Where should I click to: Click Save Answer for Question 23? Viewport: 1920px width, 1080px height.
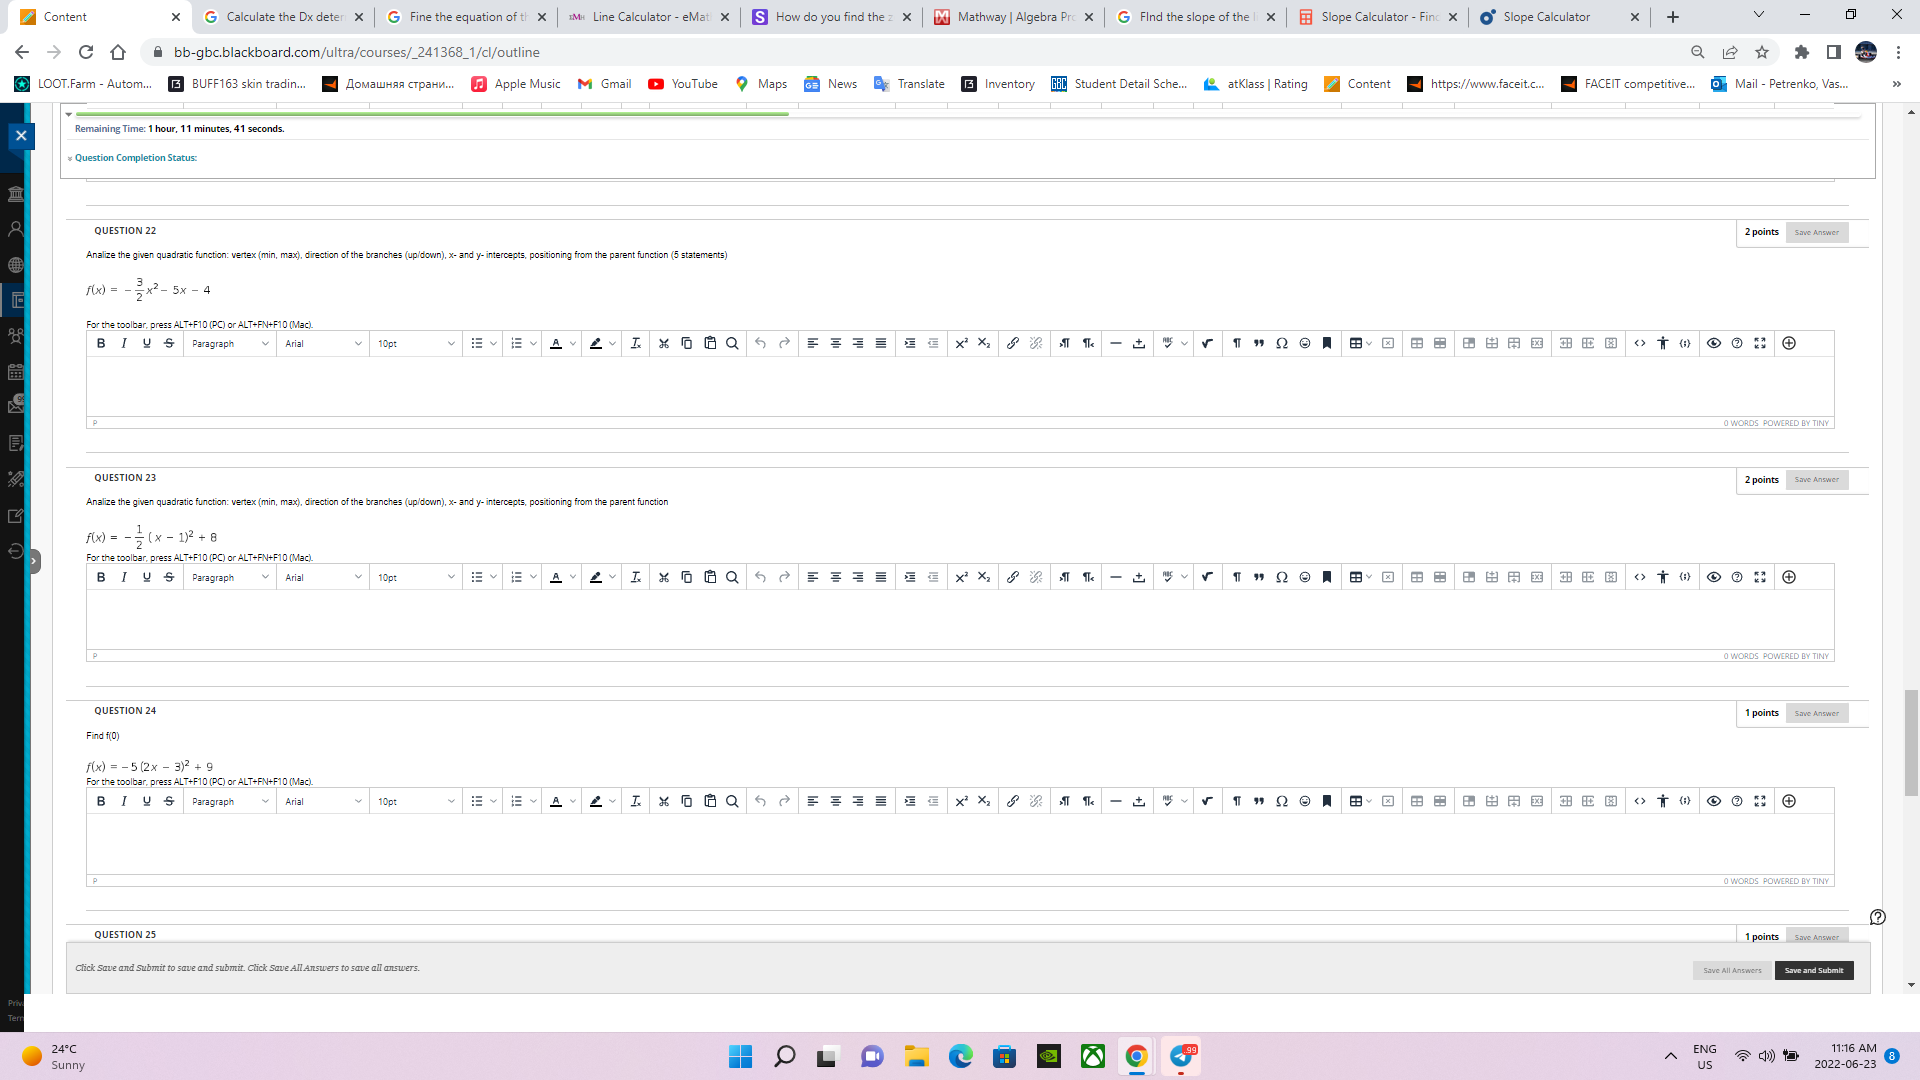(1817, 480)
